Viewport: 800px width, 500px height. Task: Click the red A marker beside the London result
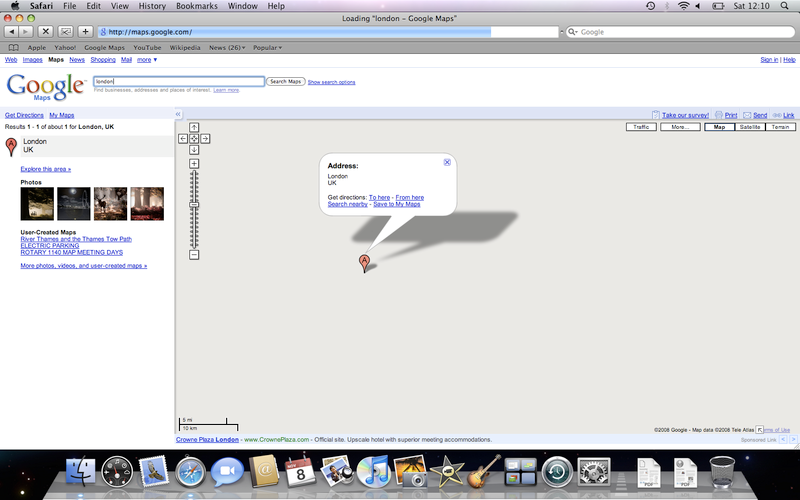coord(11,147)
